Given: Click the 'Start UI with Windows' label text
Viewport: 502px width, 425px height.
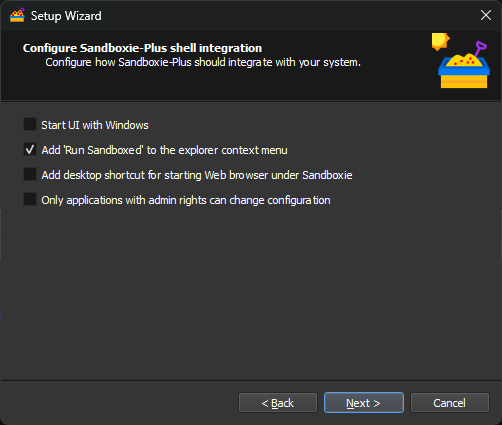Looking at the screenshot, I should pos(95,125).
